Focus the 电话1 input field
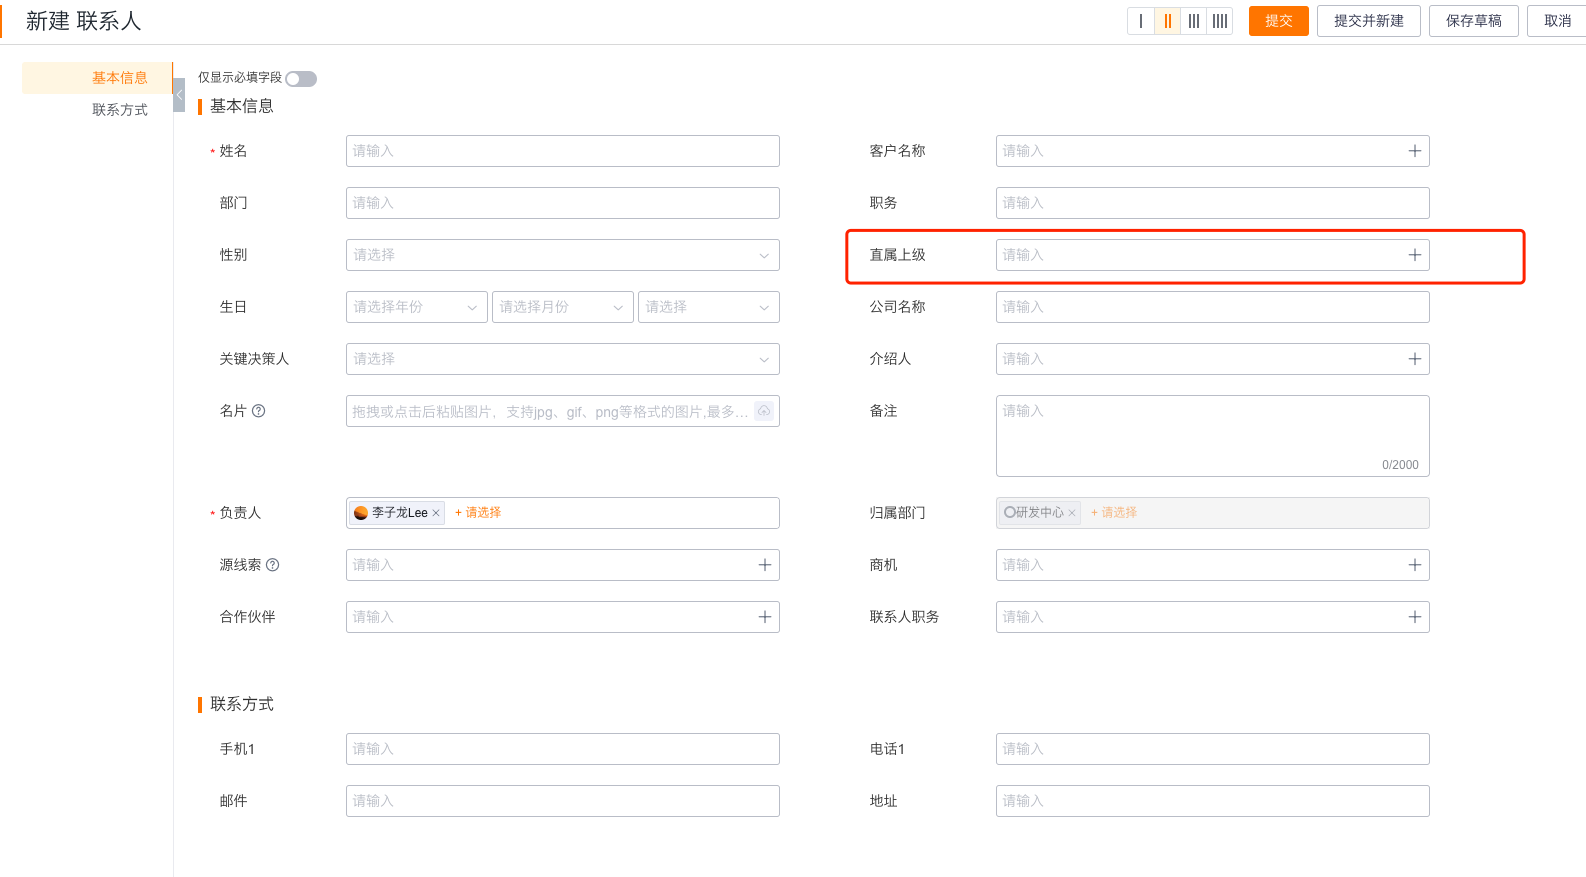 coord(1213,749)
